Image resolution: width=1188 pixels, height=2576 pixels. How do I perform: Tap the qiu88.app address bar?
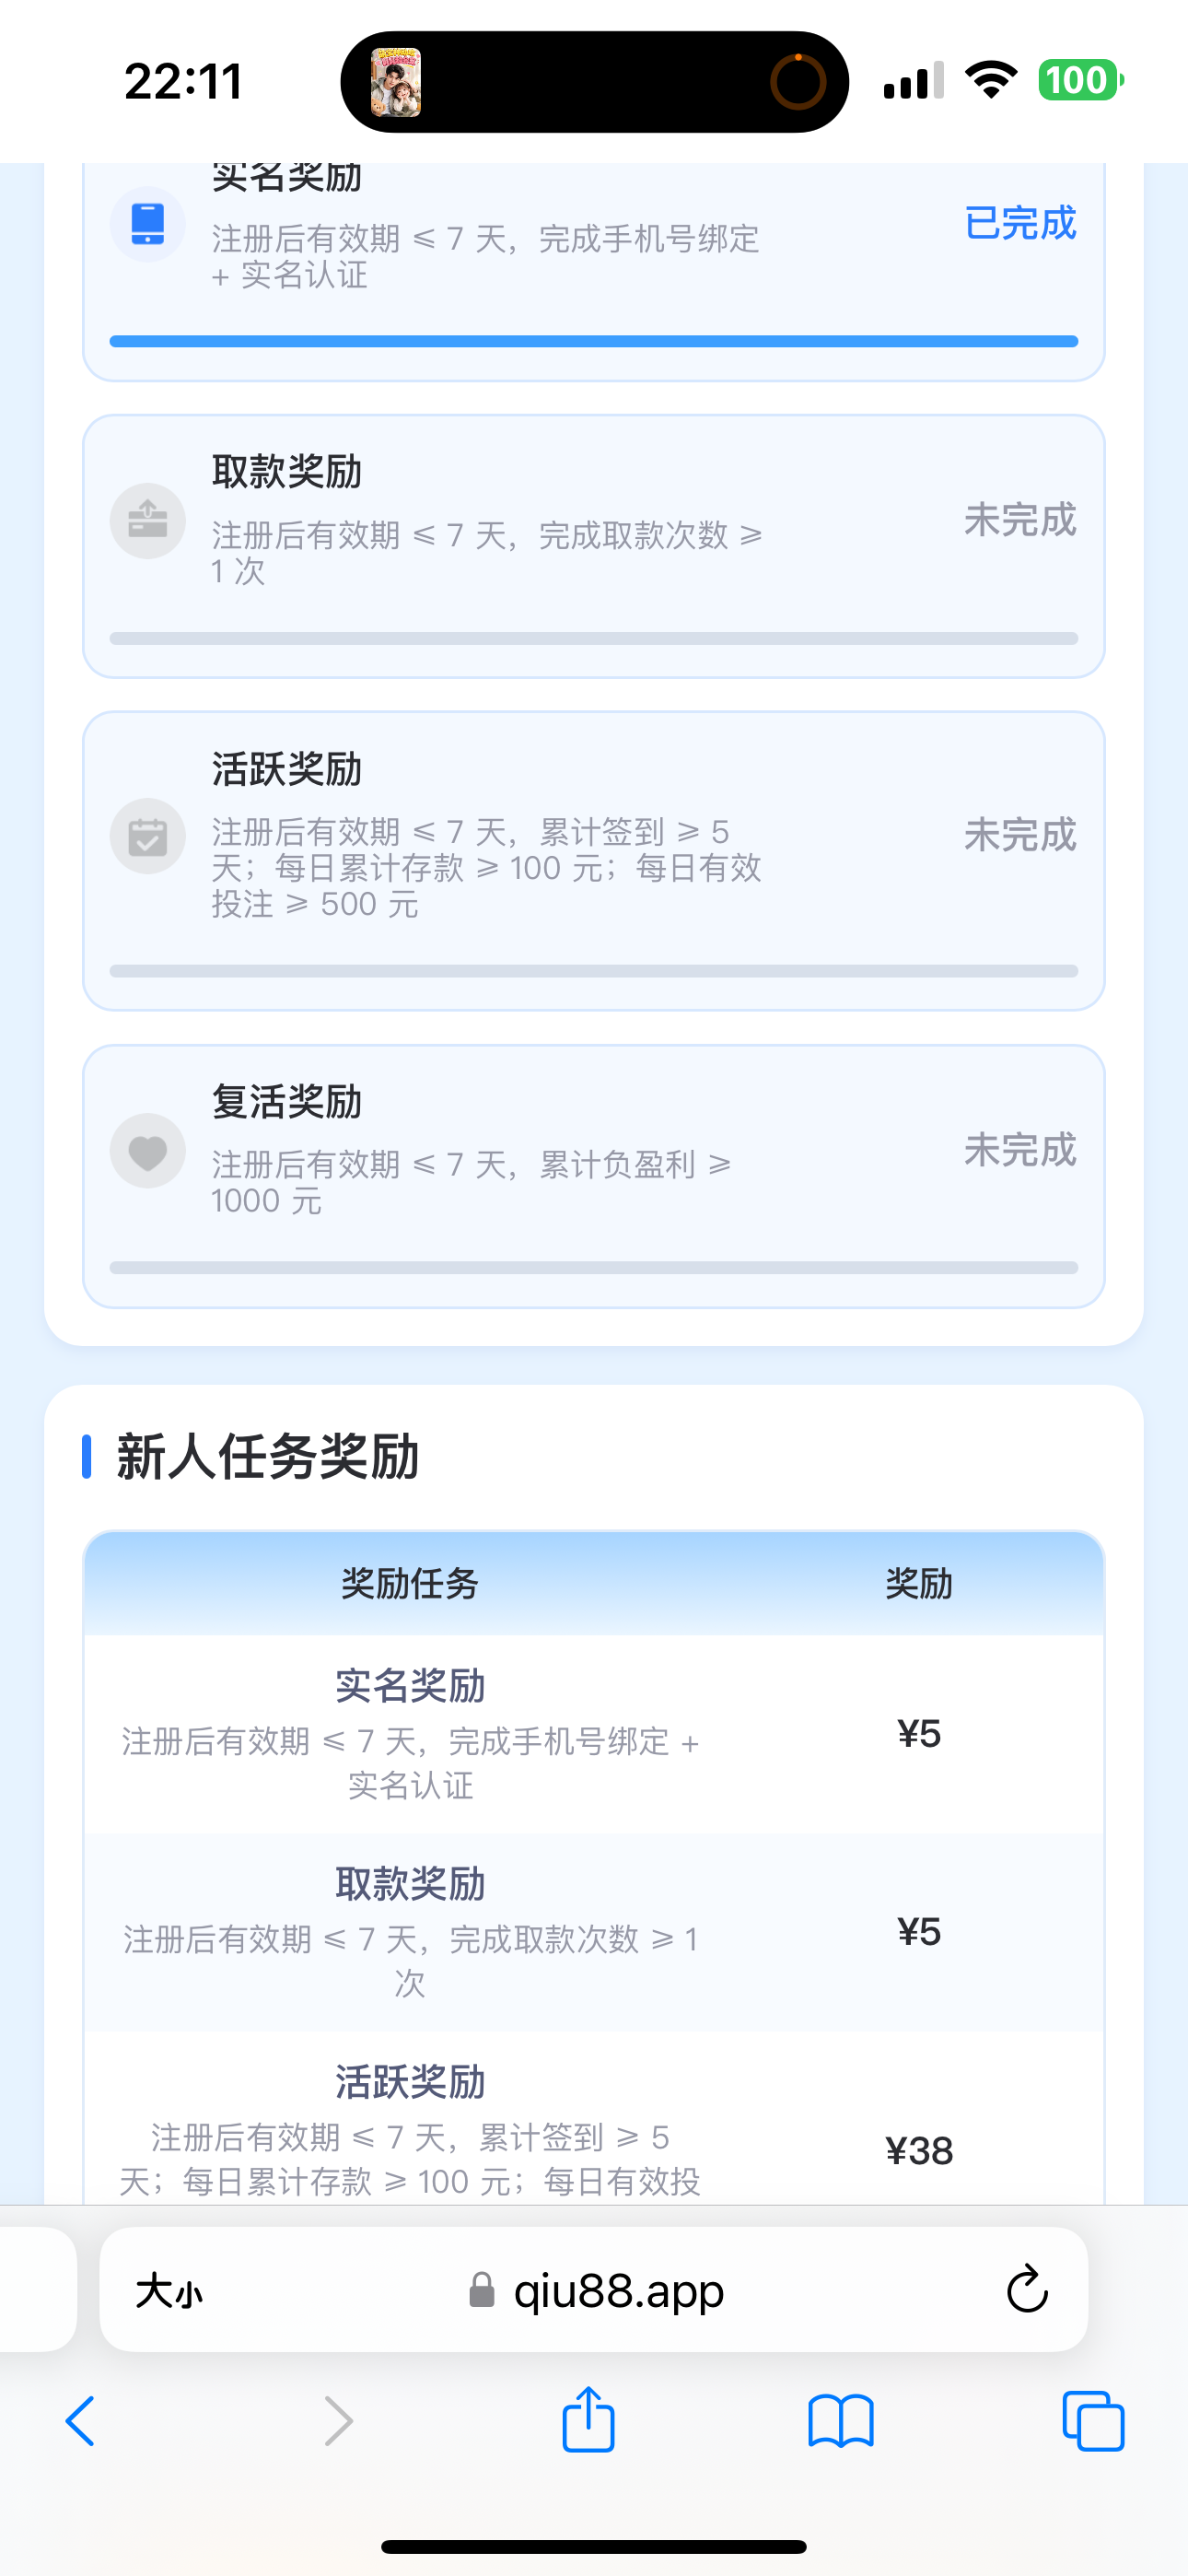(x=594, y=2289)
